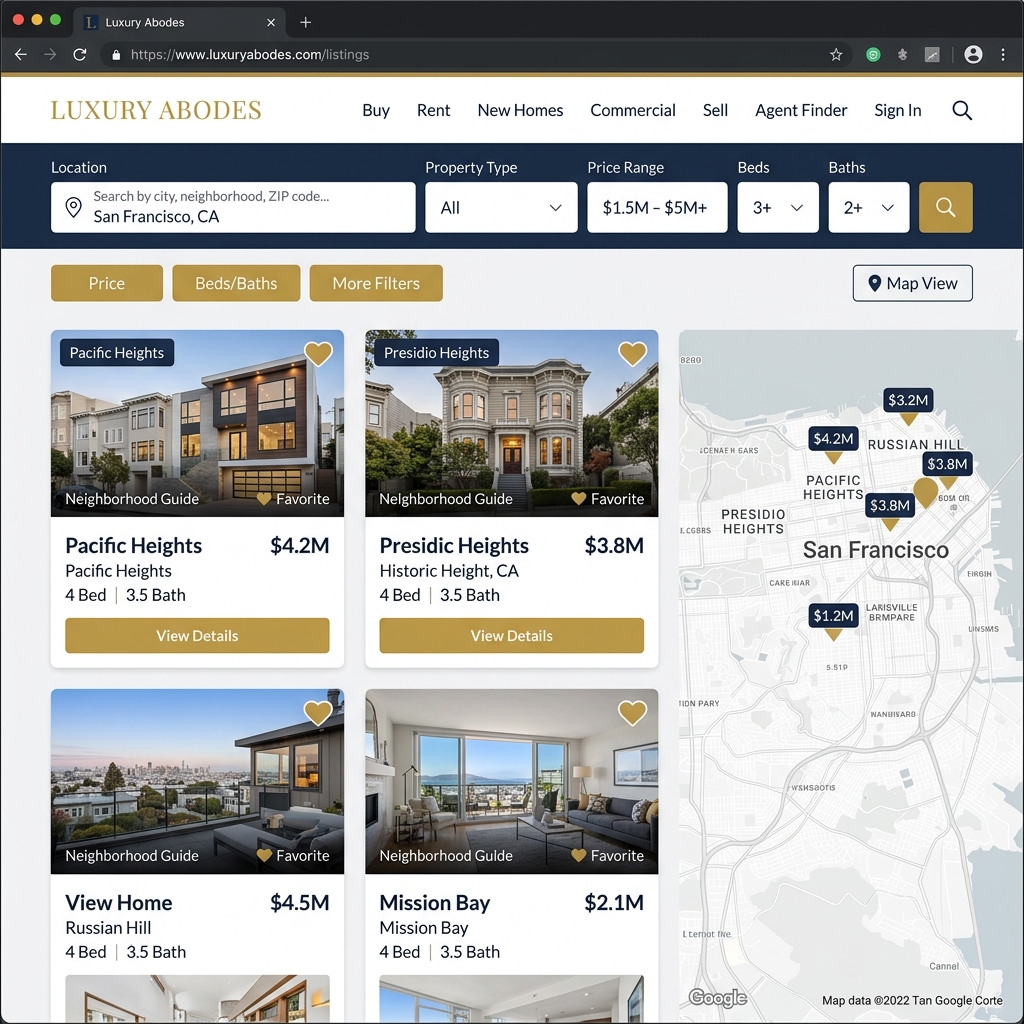Favorite the Pacific Heights listing heart icon
Screen dimensions: 1024x1024
(x=318, y=353)
